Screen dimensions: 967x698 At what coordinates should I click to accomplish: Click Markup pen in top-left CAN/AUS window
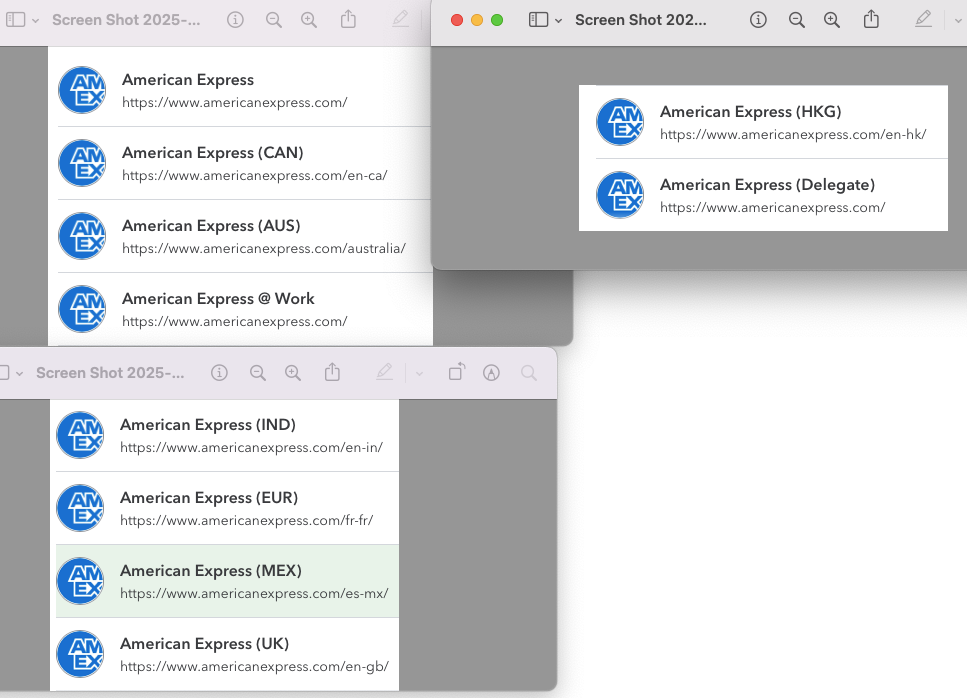(x=400, y=20)
